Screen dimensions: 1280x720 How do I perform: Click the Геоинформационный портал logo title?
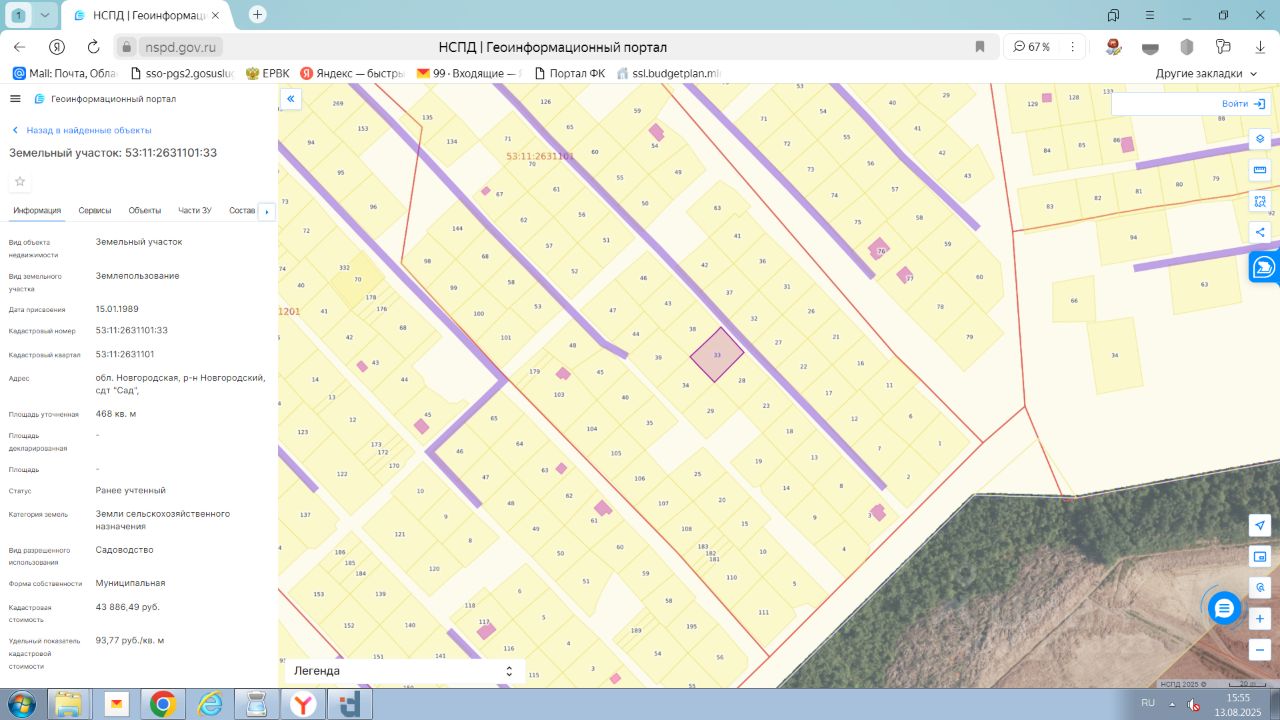[x=105, y=99]
